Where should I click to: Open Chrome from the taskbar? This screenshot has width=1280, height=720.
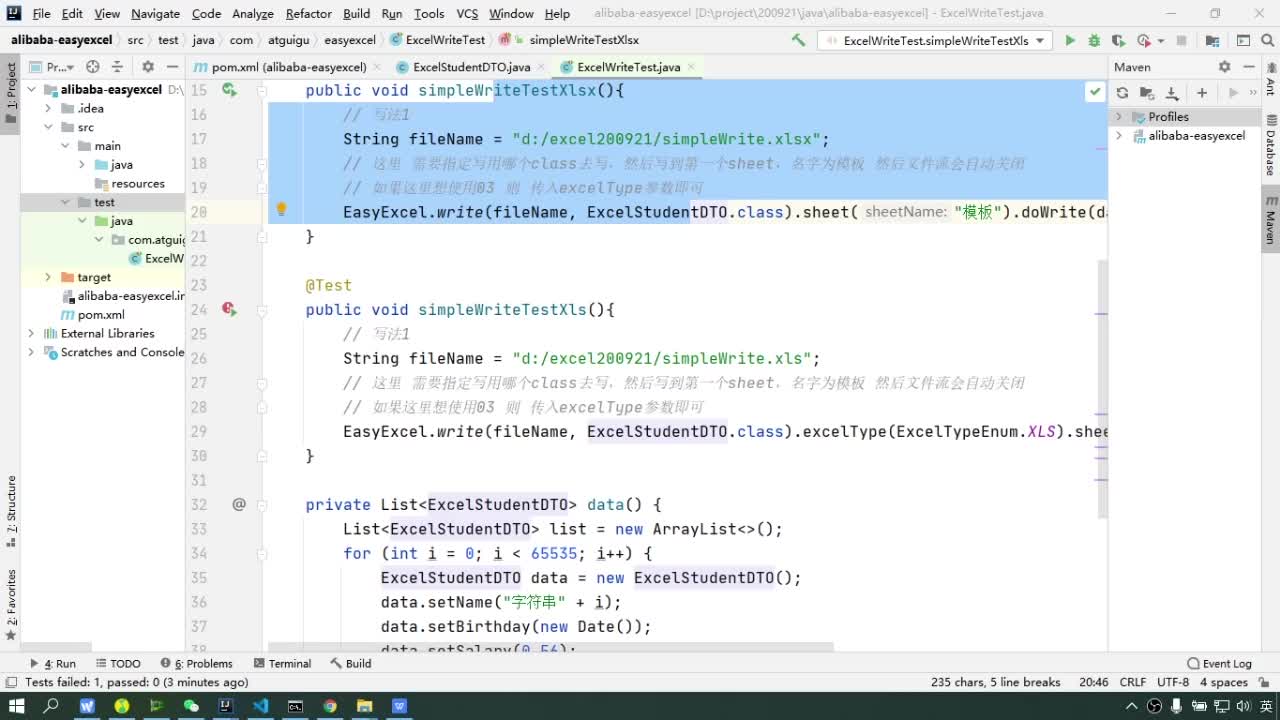pyautogui.click(x=330, y=706)
